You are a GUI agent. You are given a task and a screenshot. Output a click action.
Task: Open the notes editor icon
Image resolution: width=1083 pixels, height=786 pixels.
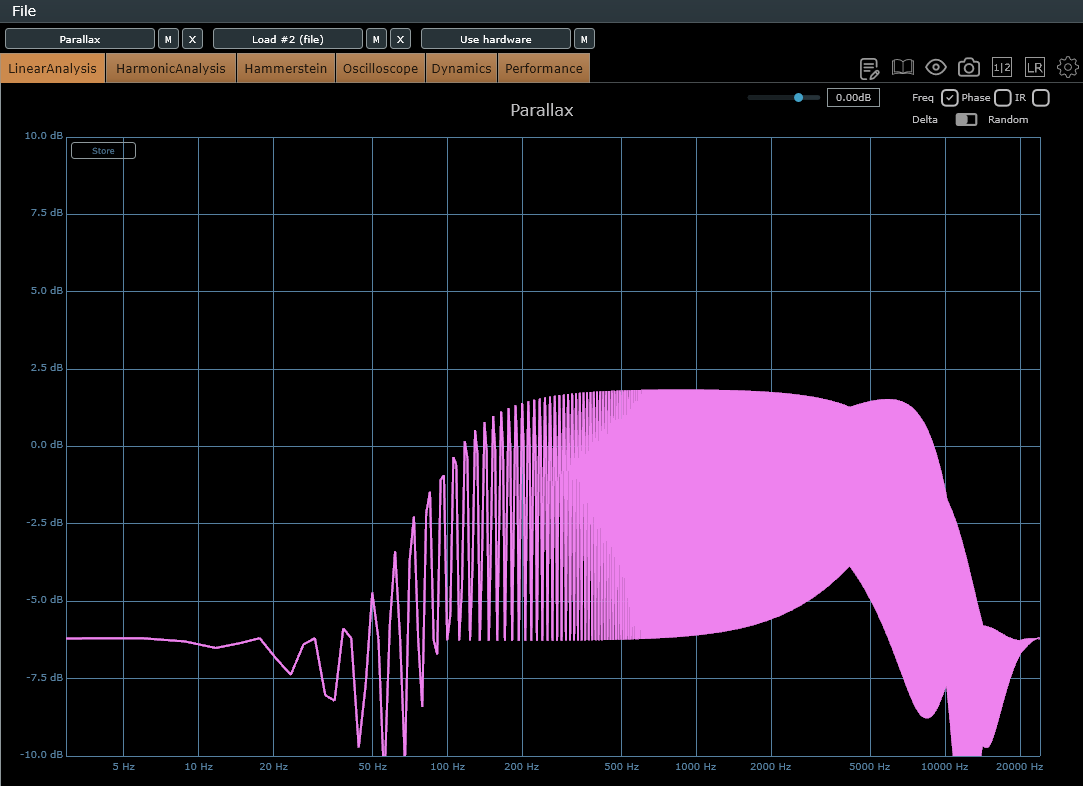869,68
